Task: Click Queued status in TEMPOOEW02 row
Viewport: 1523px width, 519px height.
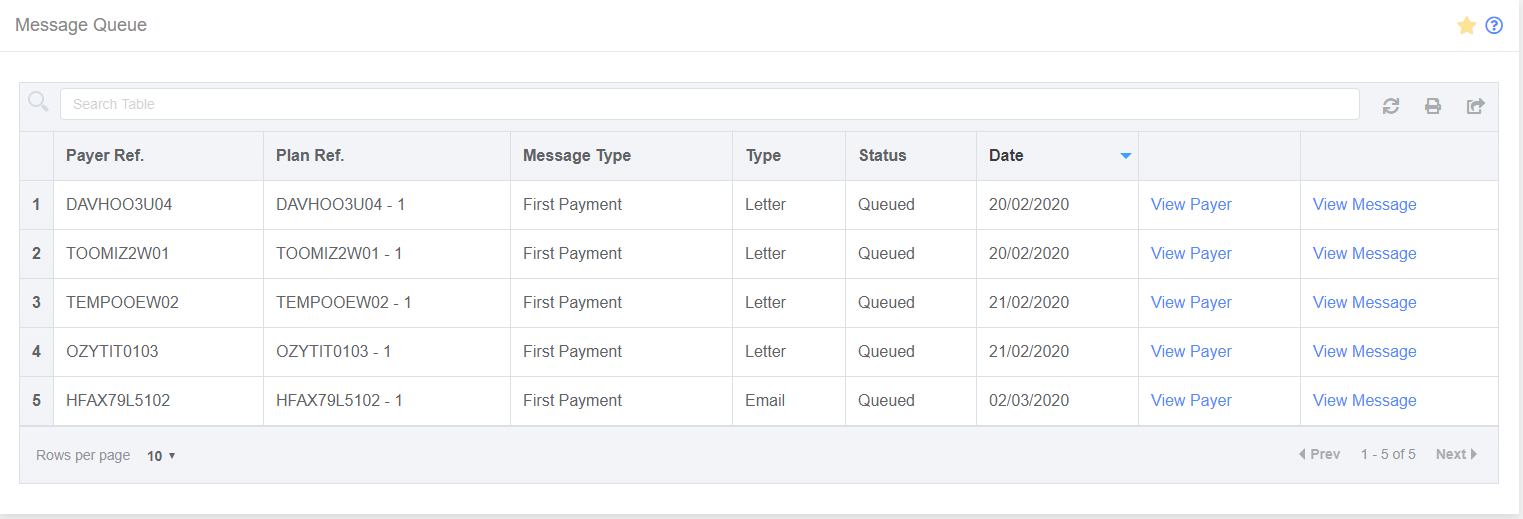Action: (x=886, y=302)
